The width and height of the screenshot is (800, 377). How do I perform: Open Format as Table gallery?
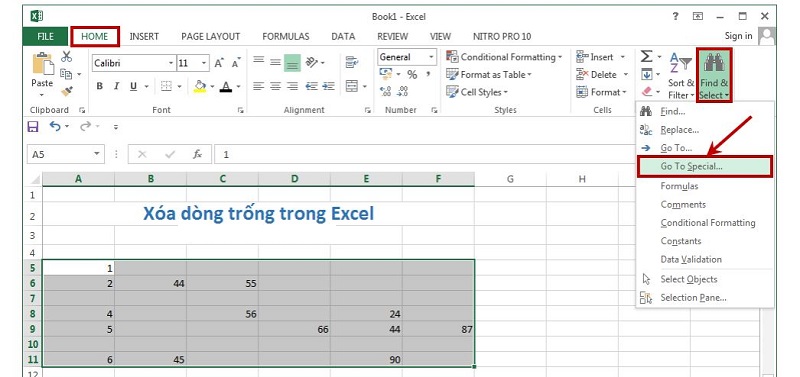[489, 74]
